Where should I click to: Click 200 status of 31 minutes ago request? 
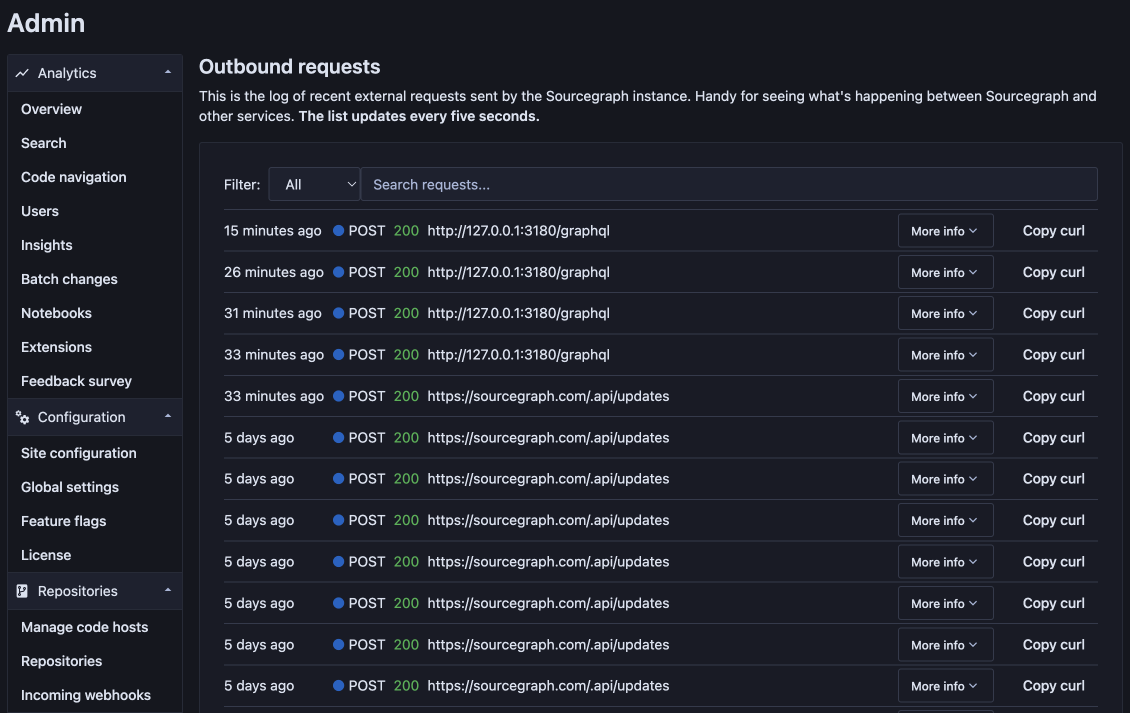coord(406,313)
